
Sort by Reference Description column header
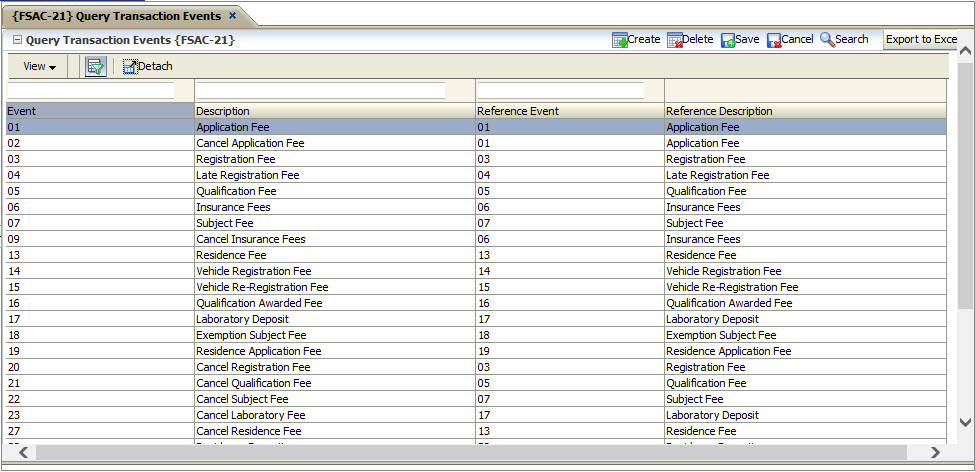tap(719, 111)
